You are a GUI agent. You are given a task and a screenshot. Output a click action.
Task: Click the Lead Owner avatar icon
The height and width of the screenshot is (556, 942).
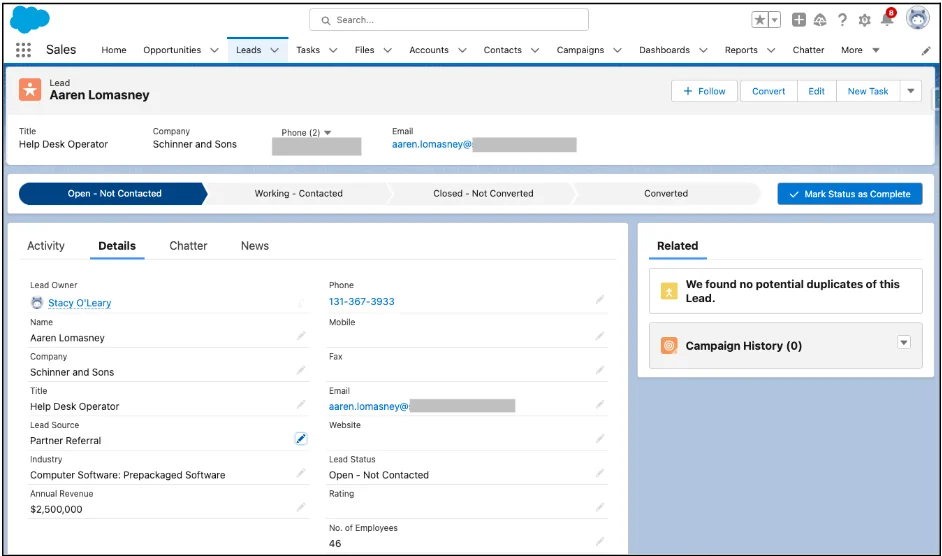(37, 302)
